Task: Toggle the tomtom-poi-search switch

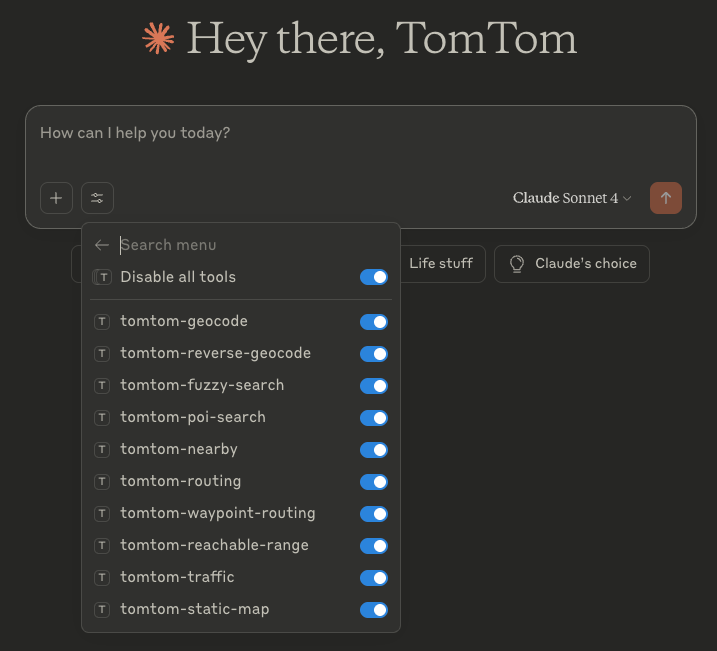Action: click(374, 418)
